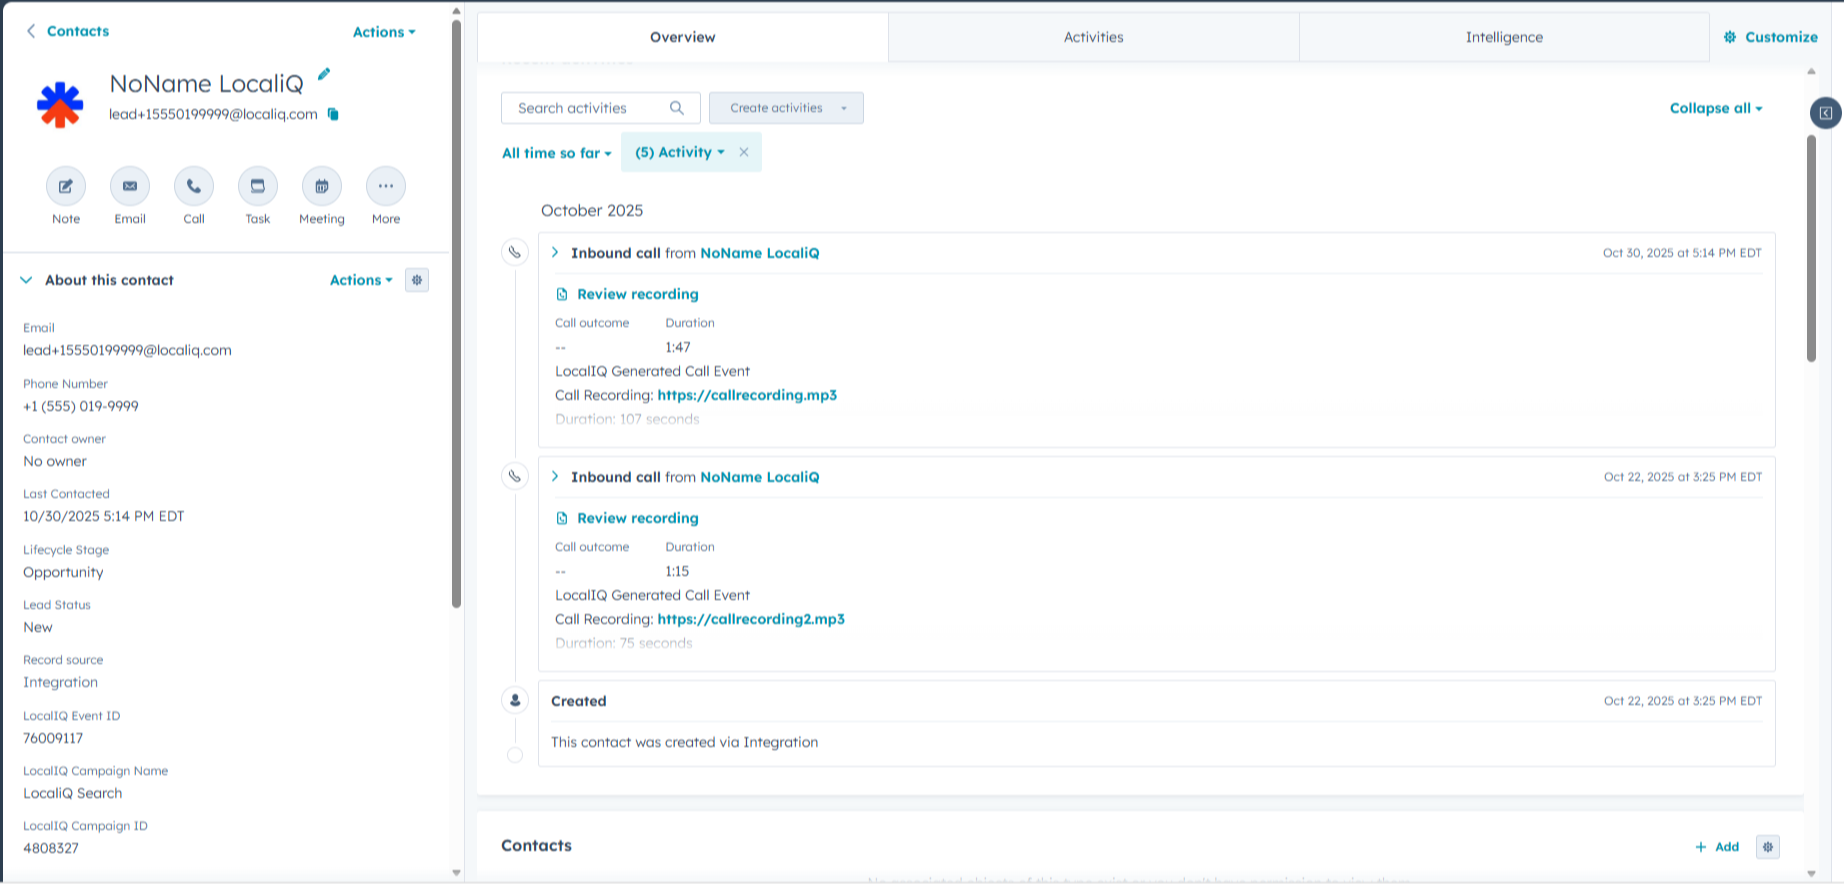Click the LocalIQ Event ID value 76009117
The height and width of the screenshot is (885, 1844).
53,738
